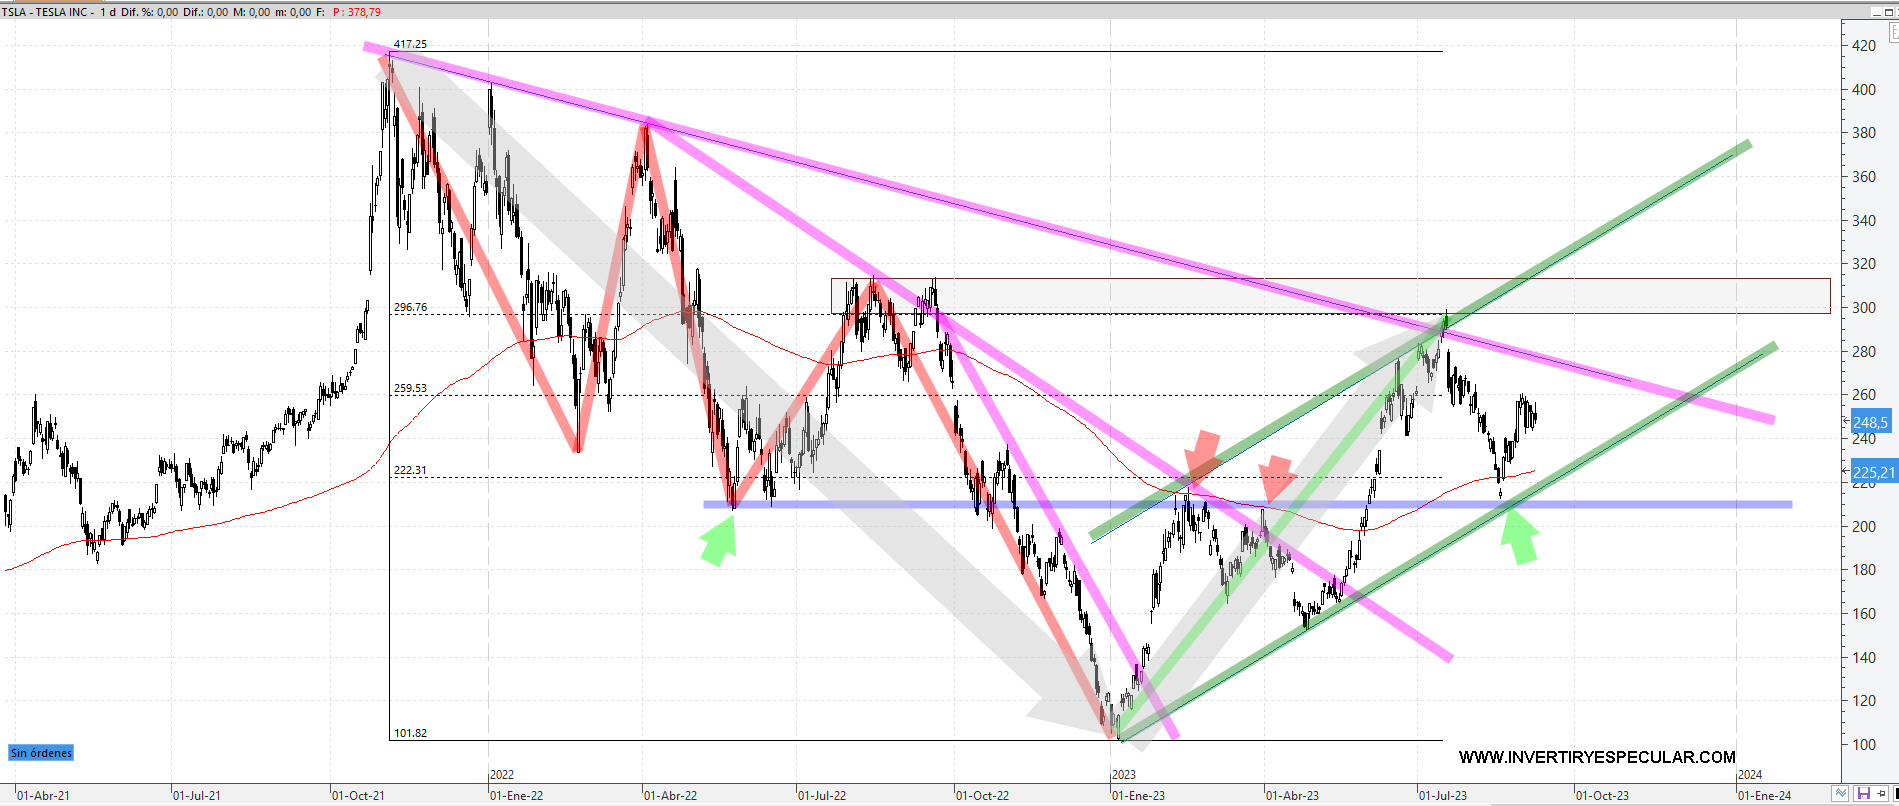Viewport: 1899px width, 806px height.
Task: Click the right green up arrow marker
Action: (1520, 537)
